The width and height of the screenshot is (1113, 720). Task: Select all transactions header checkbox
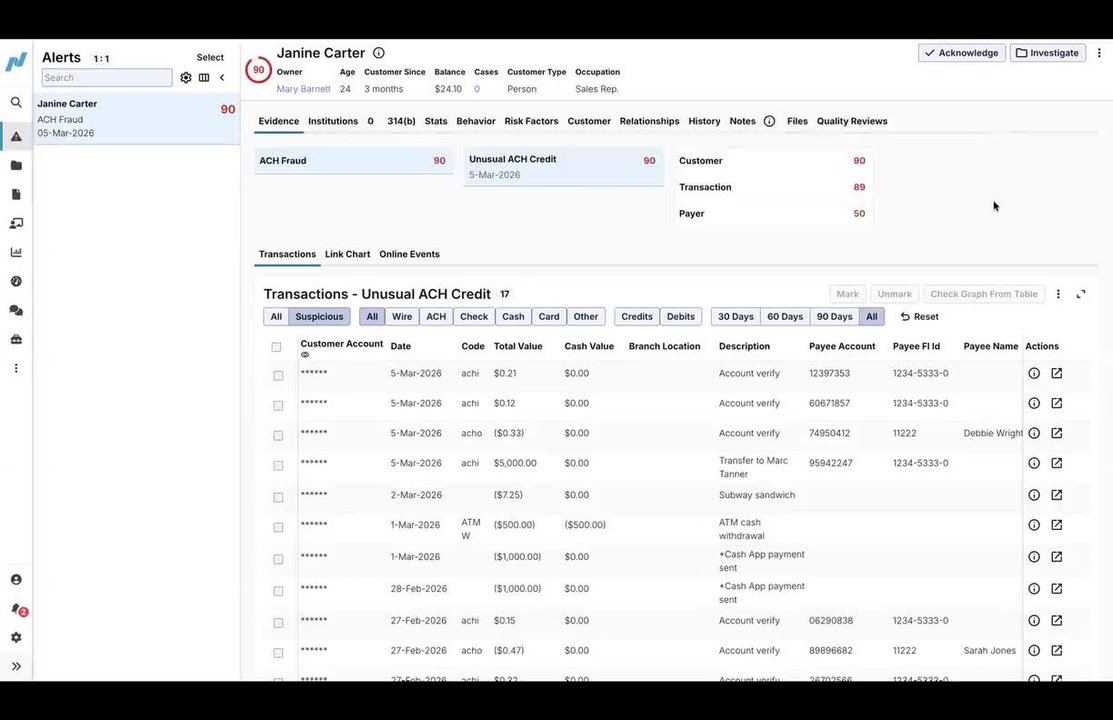click(x=277, y=347)
